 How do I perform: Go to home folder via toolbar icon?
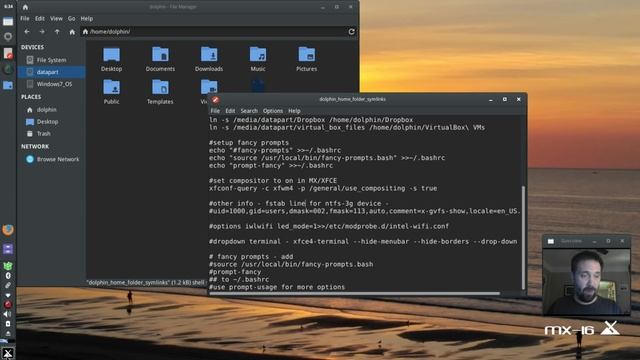(x=72, y=31)
